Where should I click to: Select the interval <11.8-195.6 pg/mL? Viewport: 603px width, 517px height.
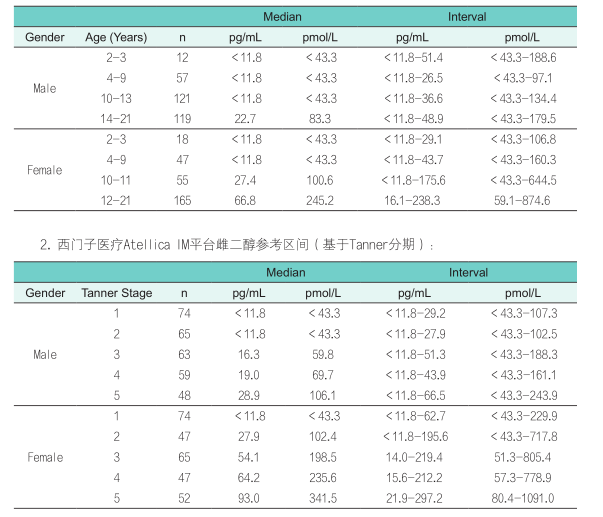tap(415, 437)
